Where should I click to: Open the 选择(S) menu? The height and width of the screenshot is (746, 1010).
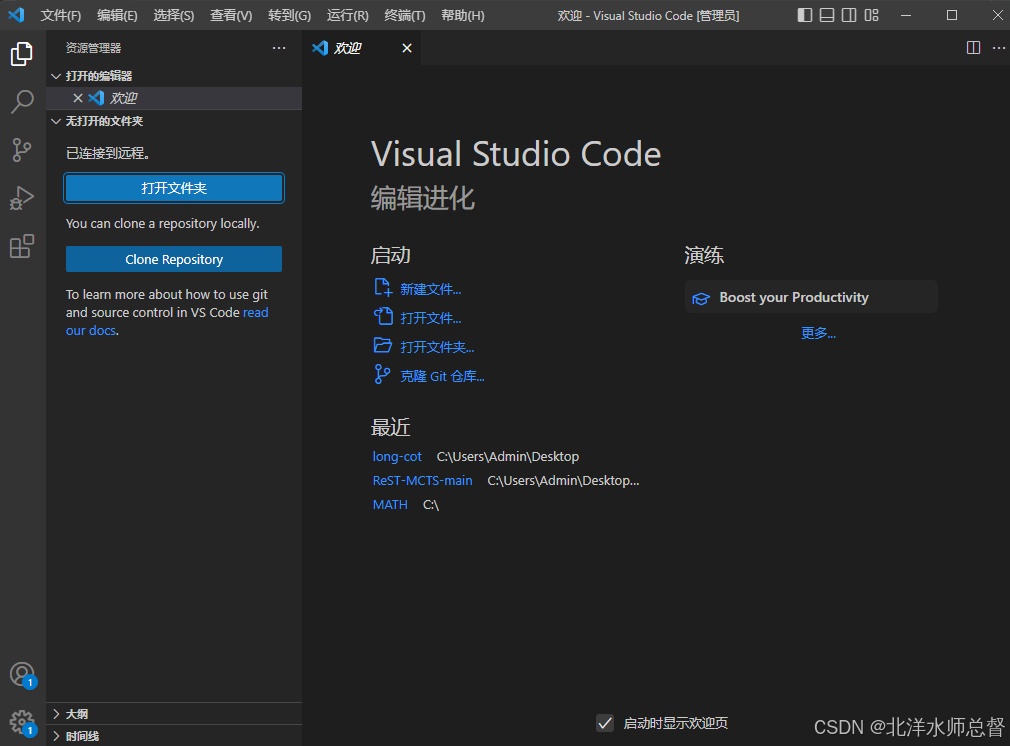[x=174, y=15]
